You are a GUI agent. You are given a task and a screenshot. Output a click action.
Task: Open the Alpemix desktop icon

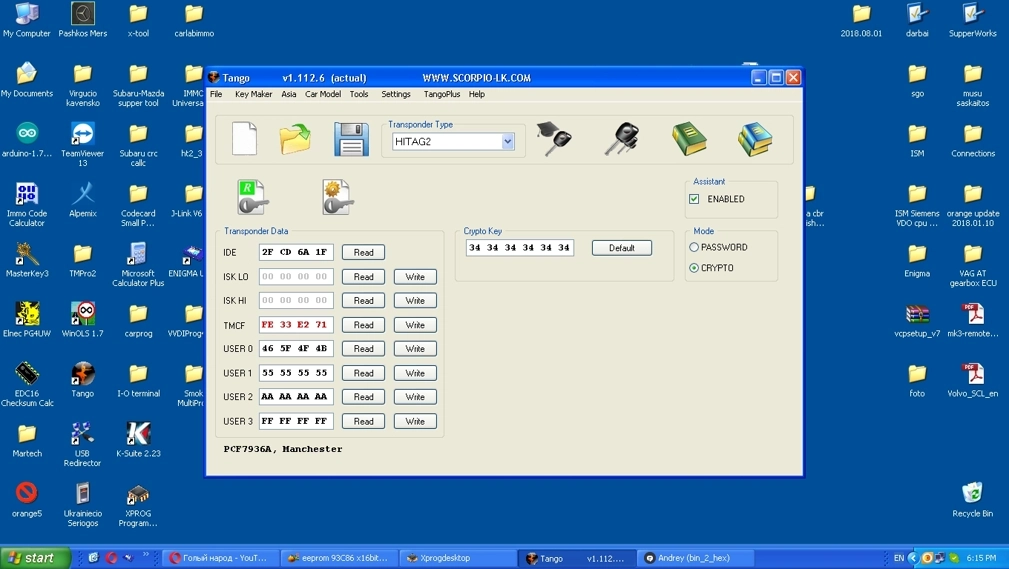[x=82, y=200]
